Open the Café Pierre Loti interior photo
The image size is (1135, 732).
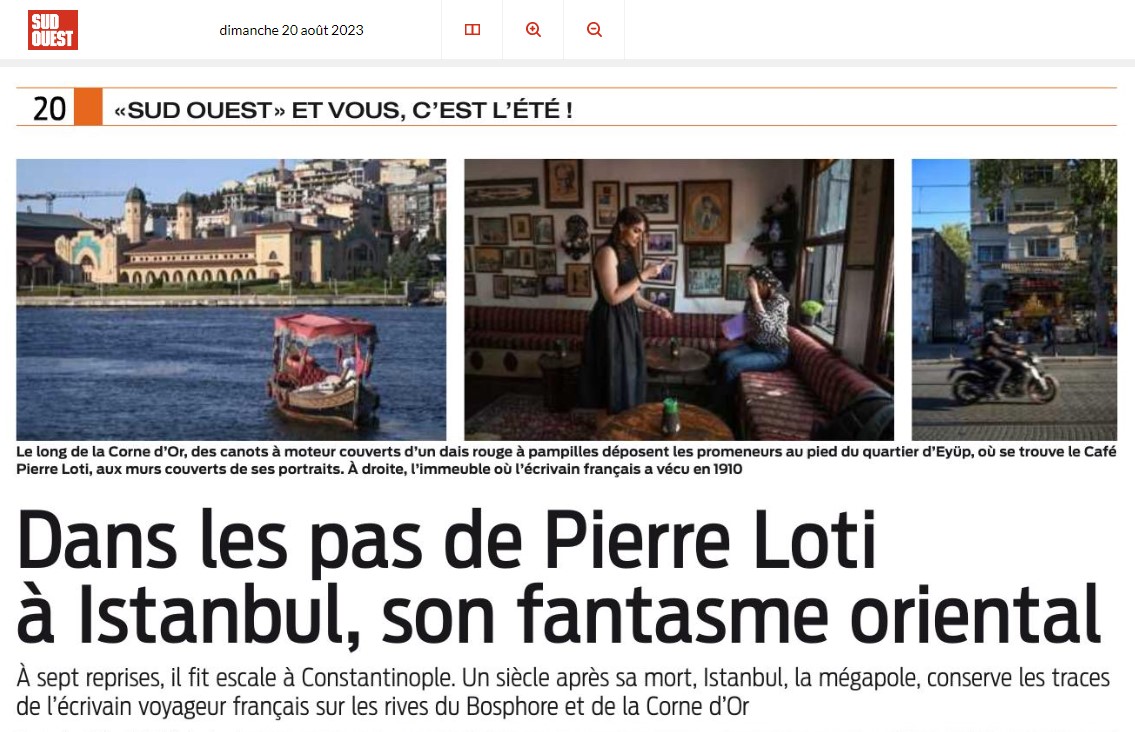point(679,299)
